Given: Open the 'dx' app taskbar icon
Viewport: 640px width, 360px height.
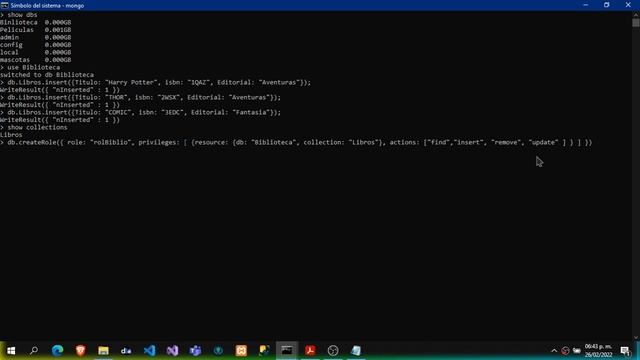Looking at the screenshot, I should click(x=126, y=350).
